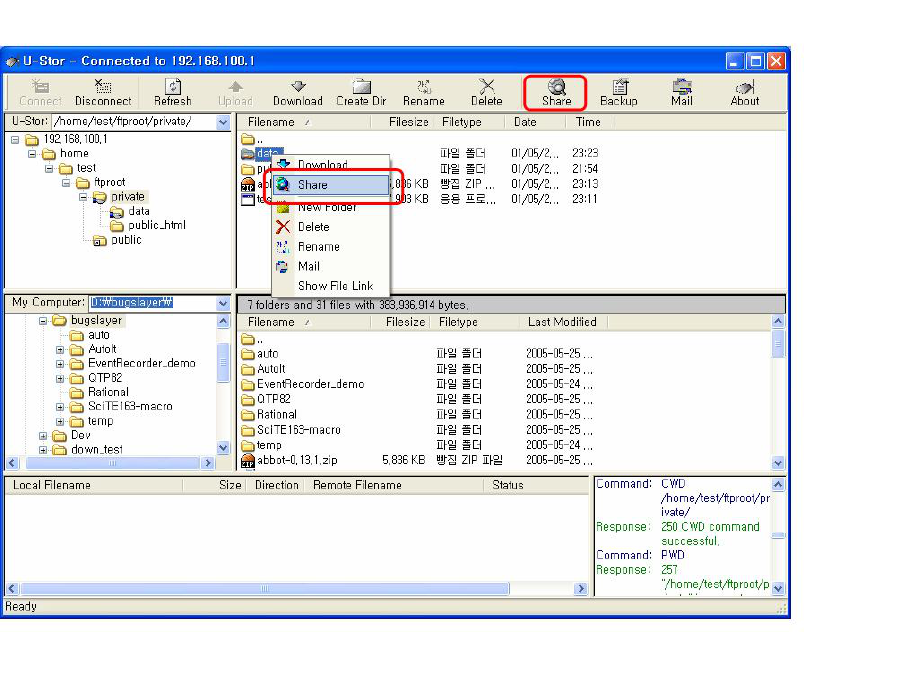Click the Create Dir toolbar icon

point(361,92)
